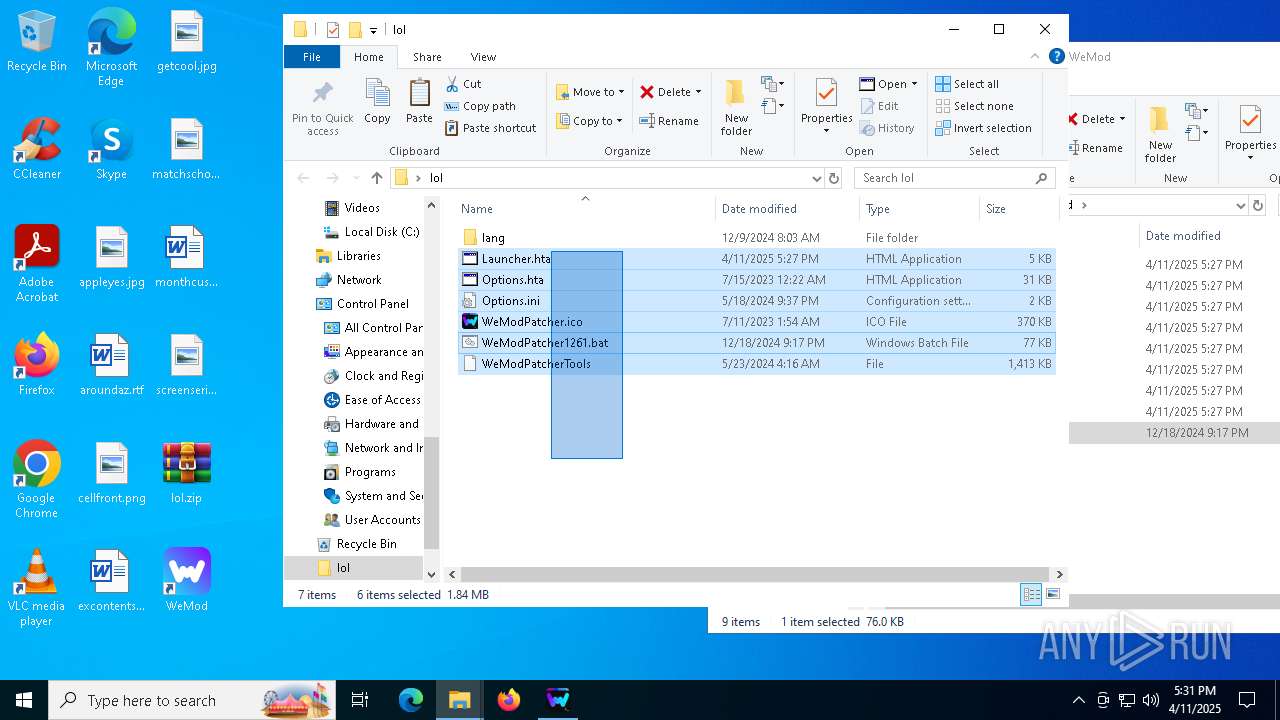1280x720 pixels.
Task: Click the Cut scissors button
Action: (464, 84)
